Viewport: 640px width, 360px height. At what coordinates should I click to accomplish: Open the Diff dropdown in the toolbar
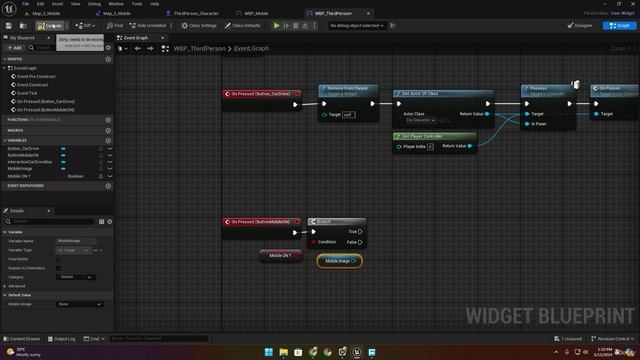85,26
